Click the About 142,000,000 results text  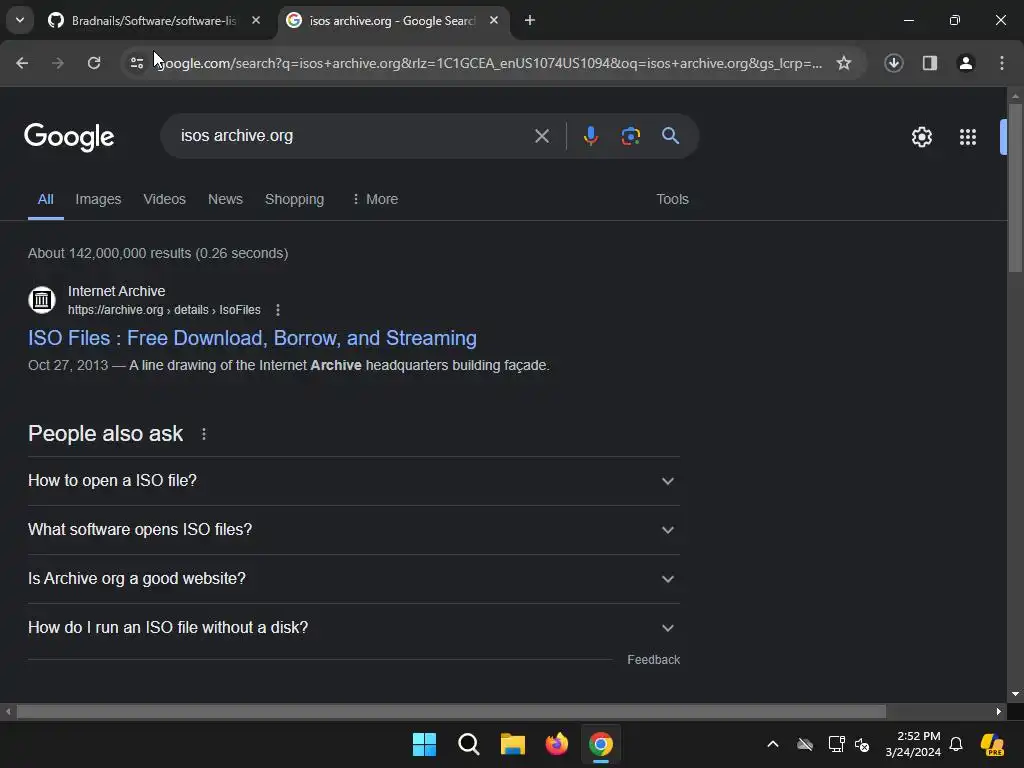[158, 253]
